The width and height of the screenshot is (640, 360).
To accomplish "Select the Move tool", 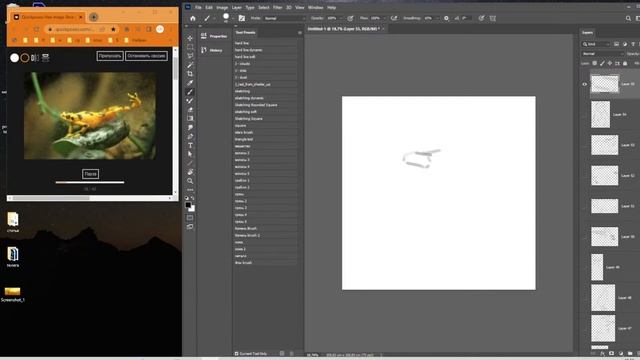I will click(190, 38).
